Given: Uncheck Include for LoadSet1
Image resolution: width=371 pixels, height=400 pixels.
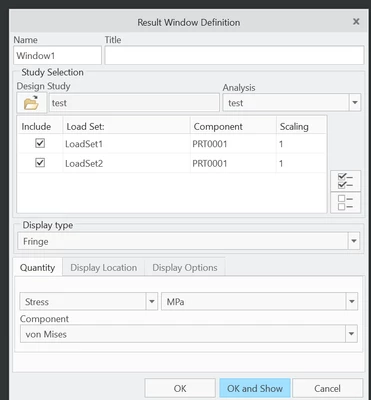Looking at the screenshot, I should click(40, 143).
